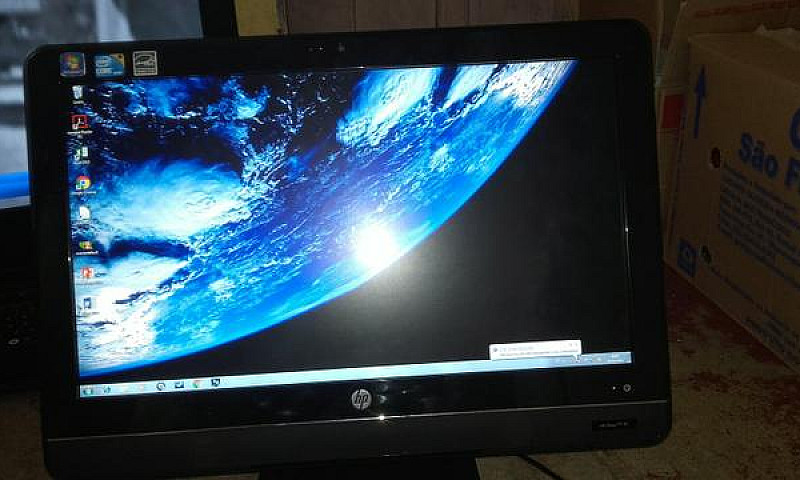The width and height of the screenshot is (800, 480).
Task: Open the Recycle Bin desktop icon
Action: 78,94
